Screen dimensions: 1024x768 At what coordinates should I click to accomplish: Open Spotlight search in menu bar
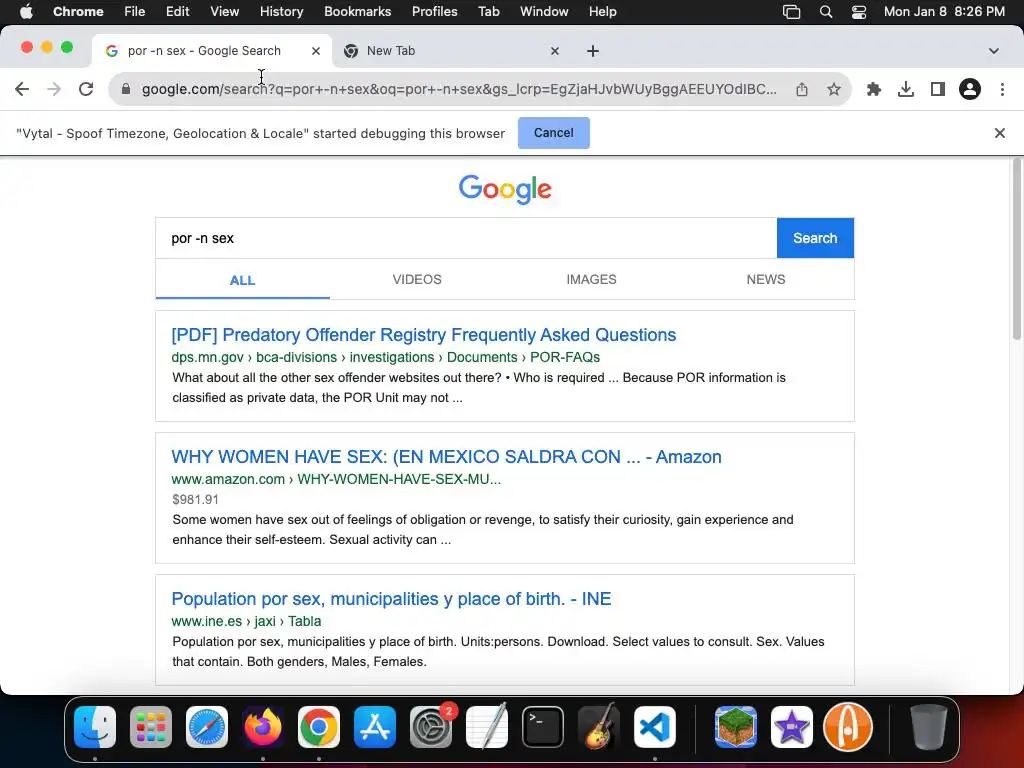point(826,12)
